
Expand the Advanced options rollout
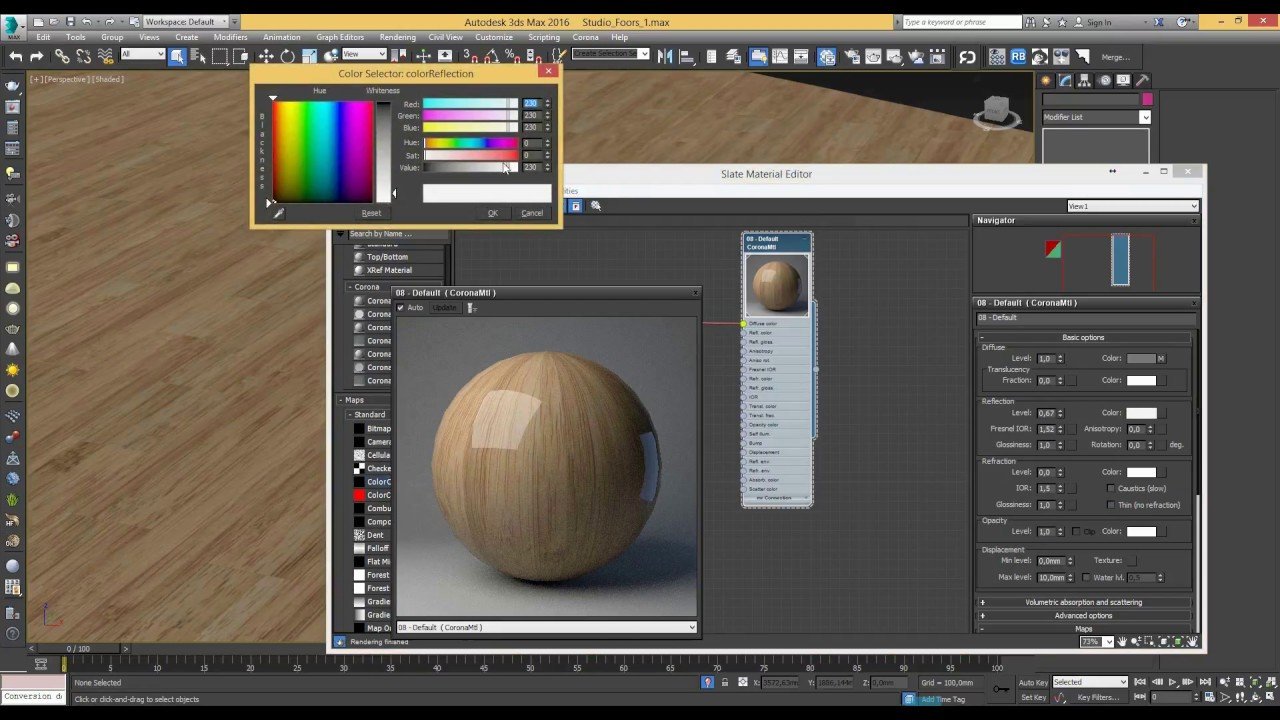[1083, 616]
